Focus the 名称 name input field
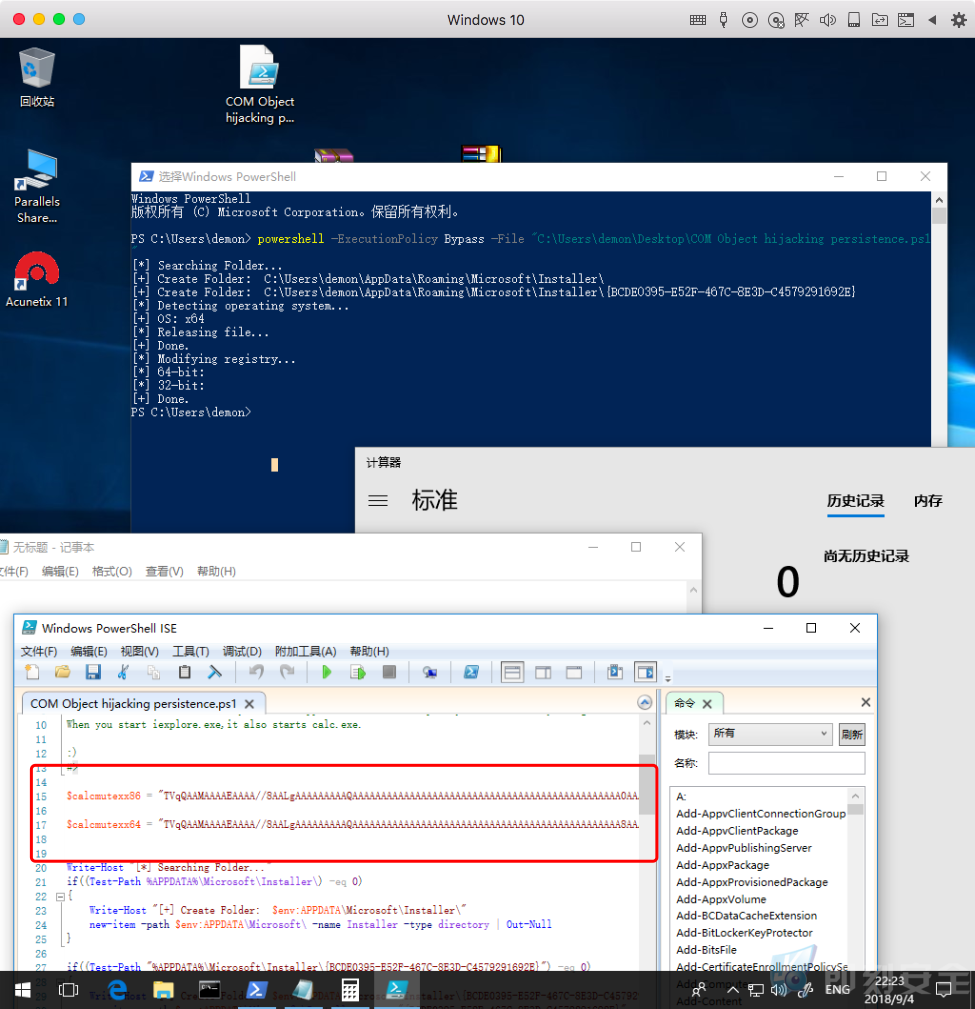This screenshot has height=1009, width=975. pyautogui.click(x=786, y=763)
